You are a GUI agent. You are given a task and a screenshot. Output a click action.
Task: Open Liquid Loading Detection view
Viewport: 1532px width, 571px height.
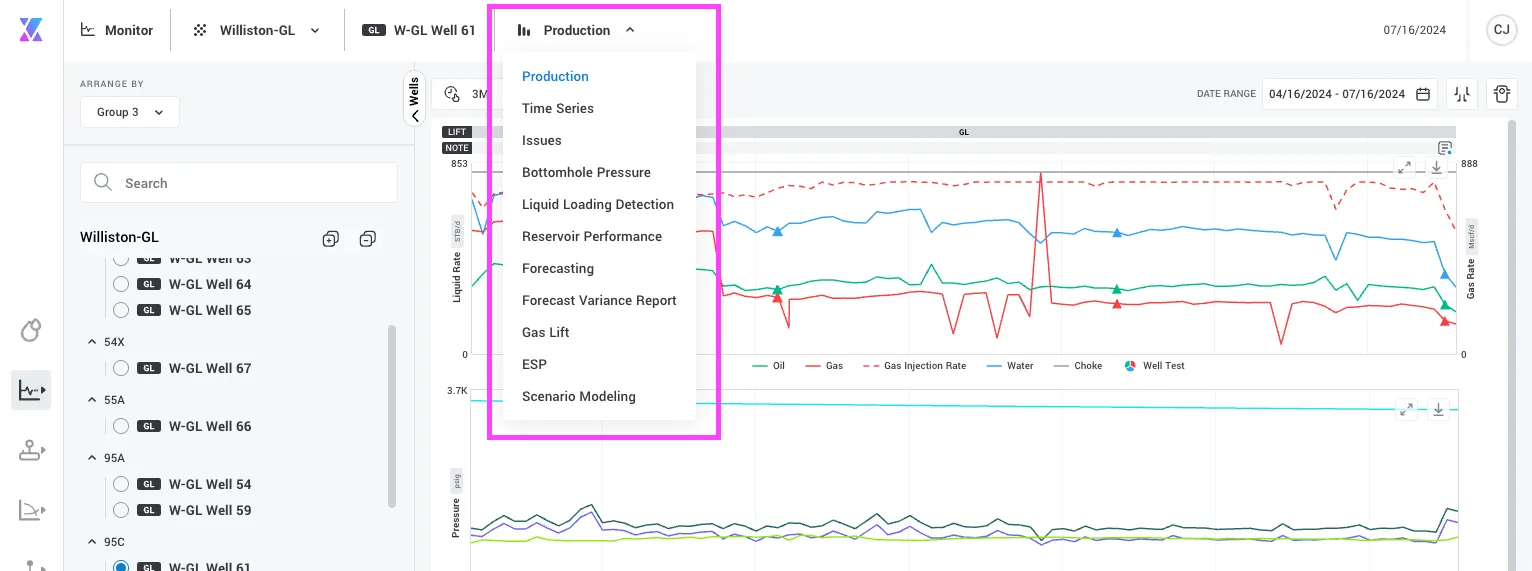tap(598, 204)
